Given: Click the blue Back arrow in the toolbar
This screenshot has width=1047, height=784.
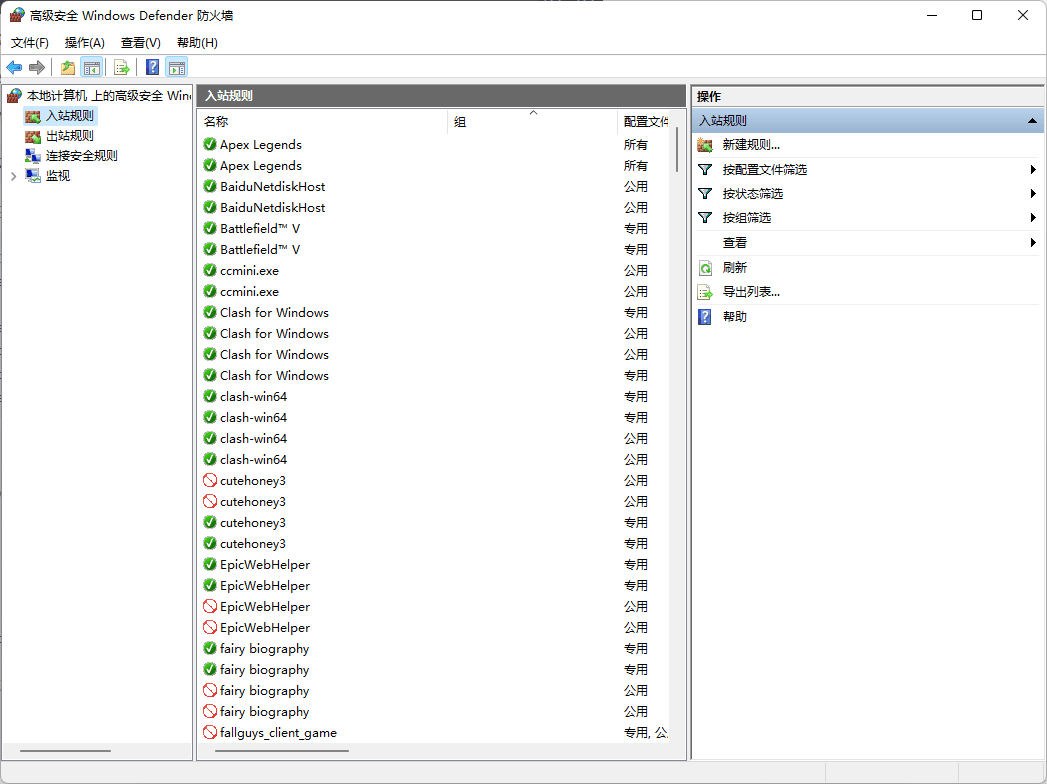Looking at the screenshot, I should [x=14, y=67].
